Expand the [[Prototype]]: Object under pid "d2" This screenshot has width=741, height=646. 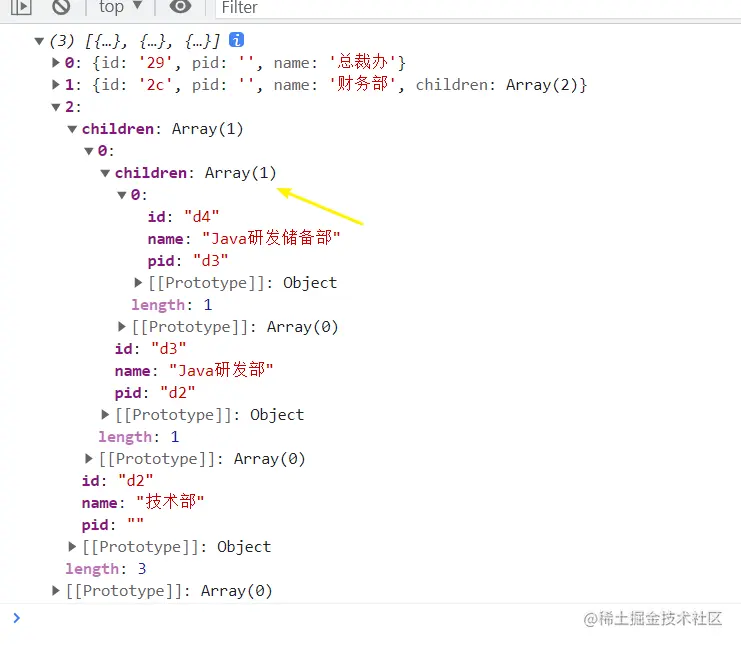pyautogui.click(x=105, y=414)
